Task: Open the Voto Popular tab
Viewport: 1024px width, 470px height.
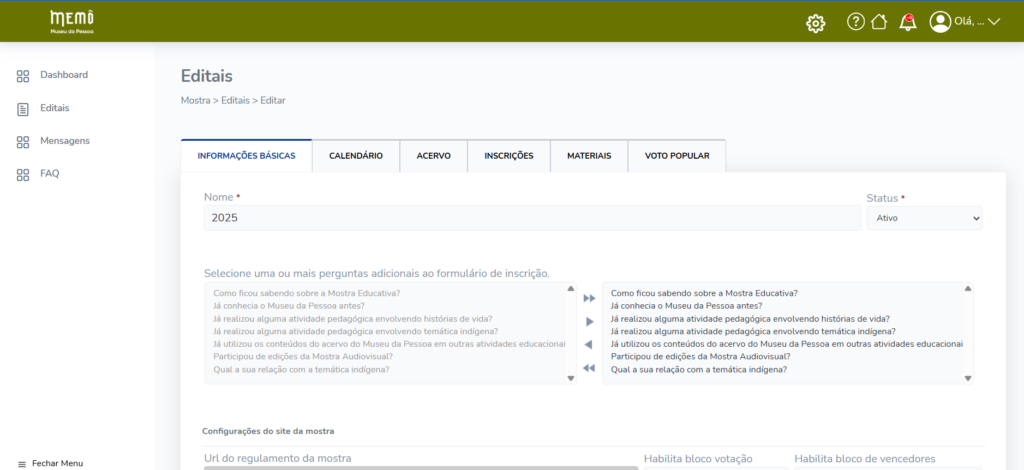Action: 677,156
